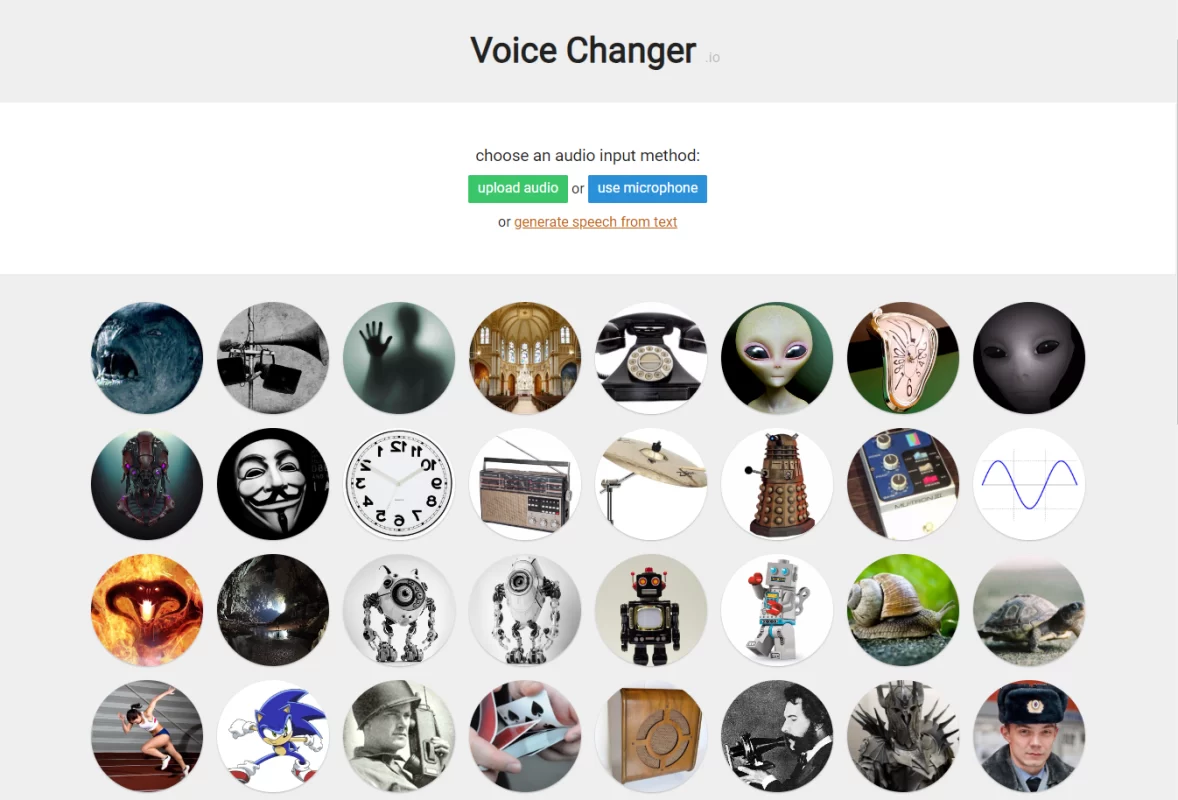Choose the turtle slow voice effect

(x=1028, y=610)
